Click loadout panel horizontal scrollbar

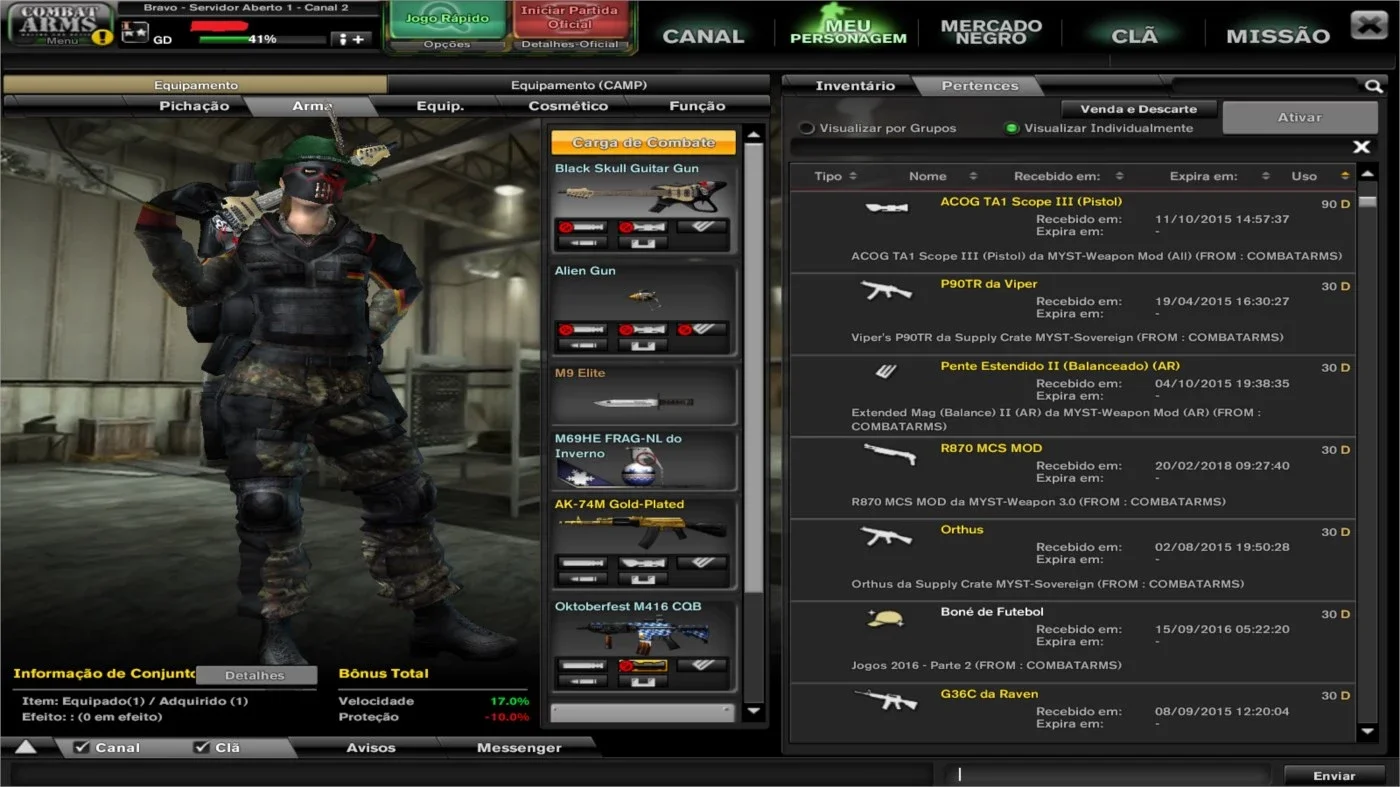644,712
